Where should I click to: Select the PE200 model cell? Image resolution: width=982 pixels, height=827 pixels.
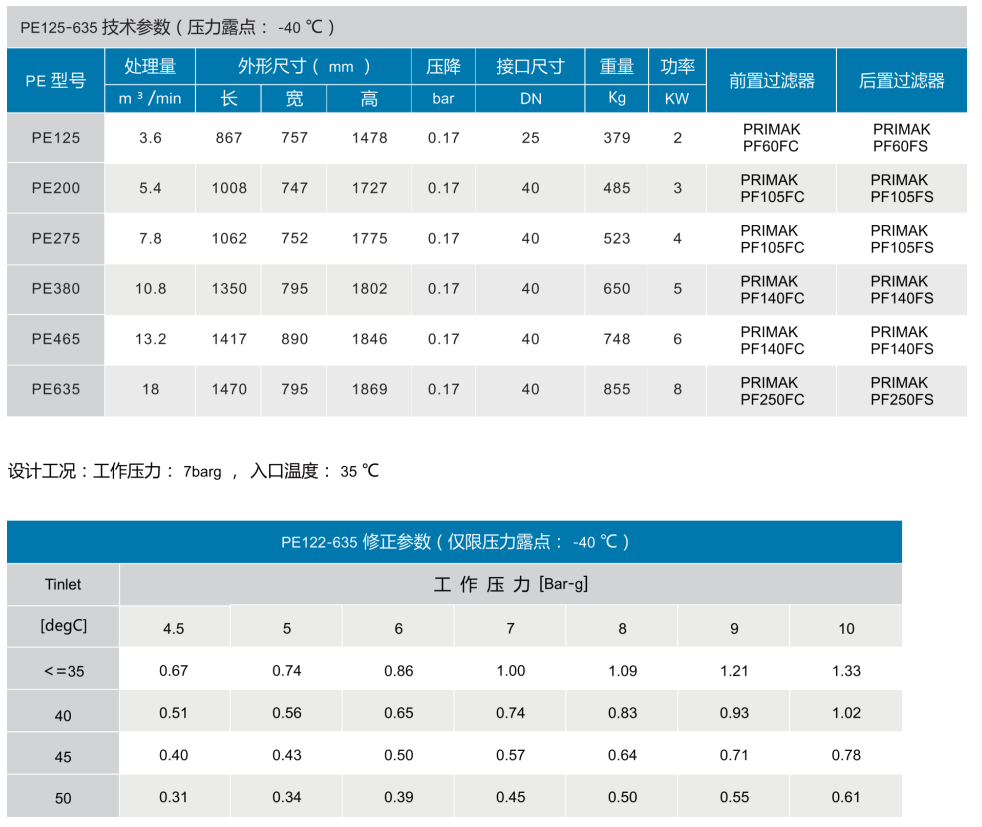[55, 188]
